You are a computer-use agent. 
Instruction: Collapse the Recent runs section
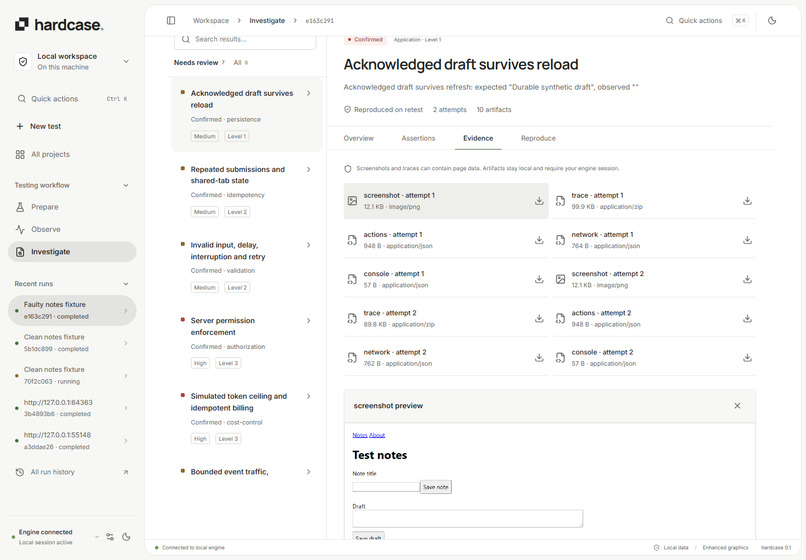point(125,284)
